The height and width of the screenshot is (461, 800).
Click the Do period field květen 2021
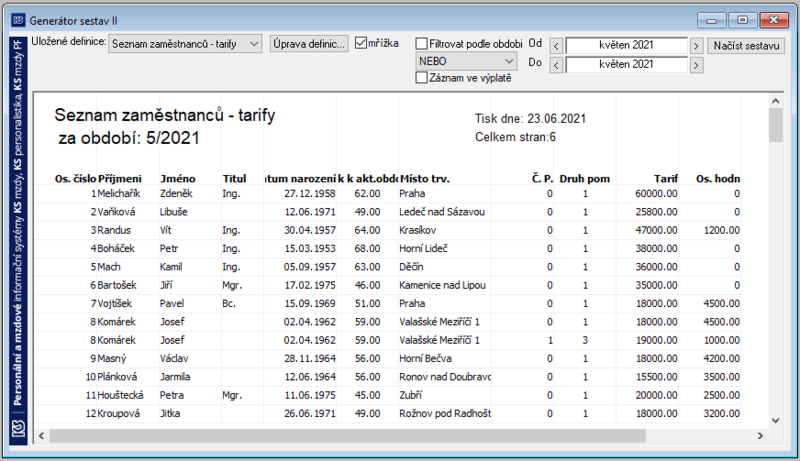tap(626, 64)
